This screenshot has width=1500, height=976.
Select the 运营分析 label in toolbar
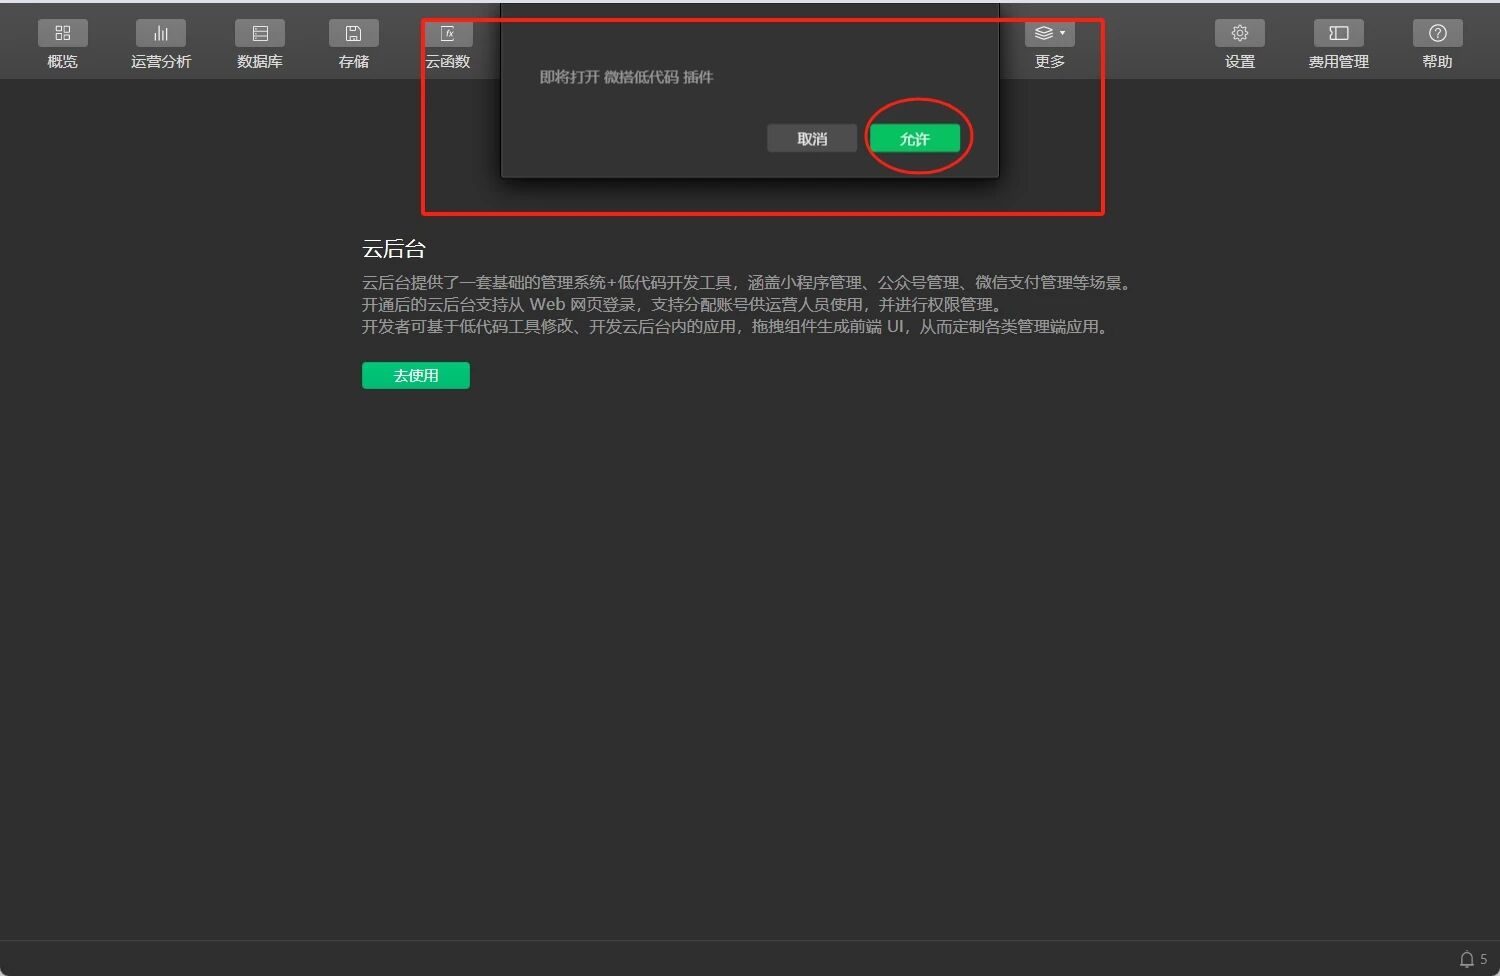(161, 62)
